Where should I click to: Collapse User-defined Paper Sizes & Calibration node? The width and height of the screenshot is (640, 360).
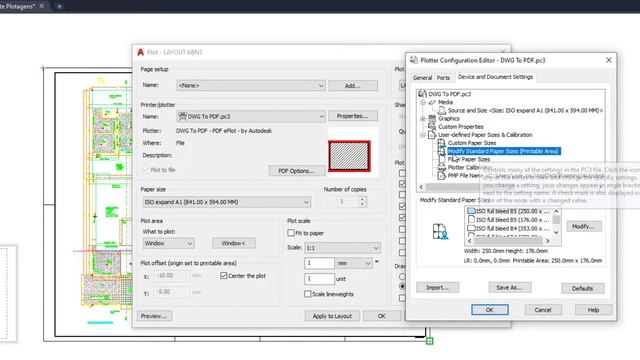click(423, 135)
